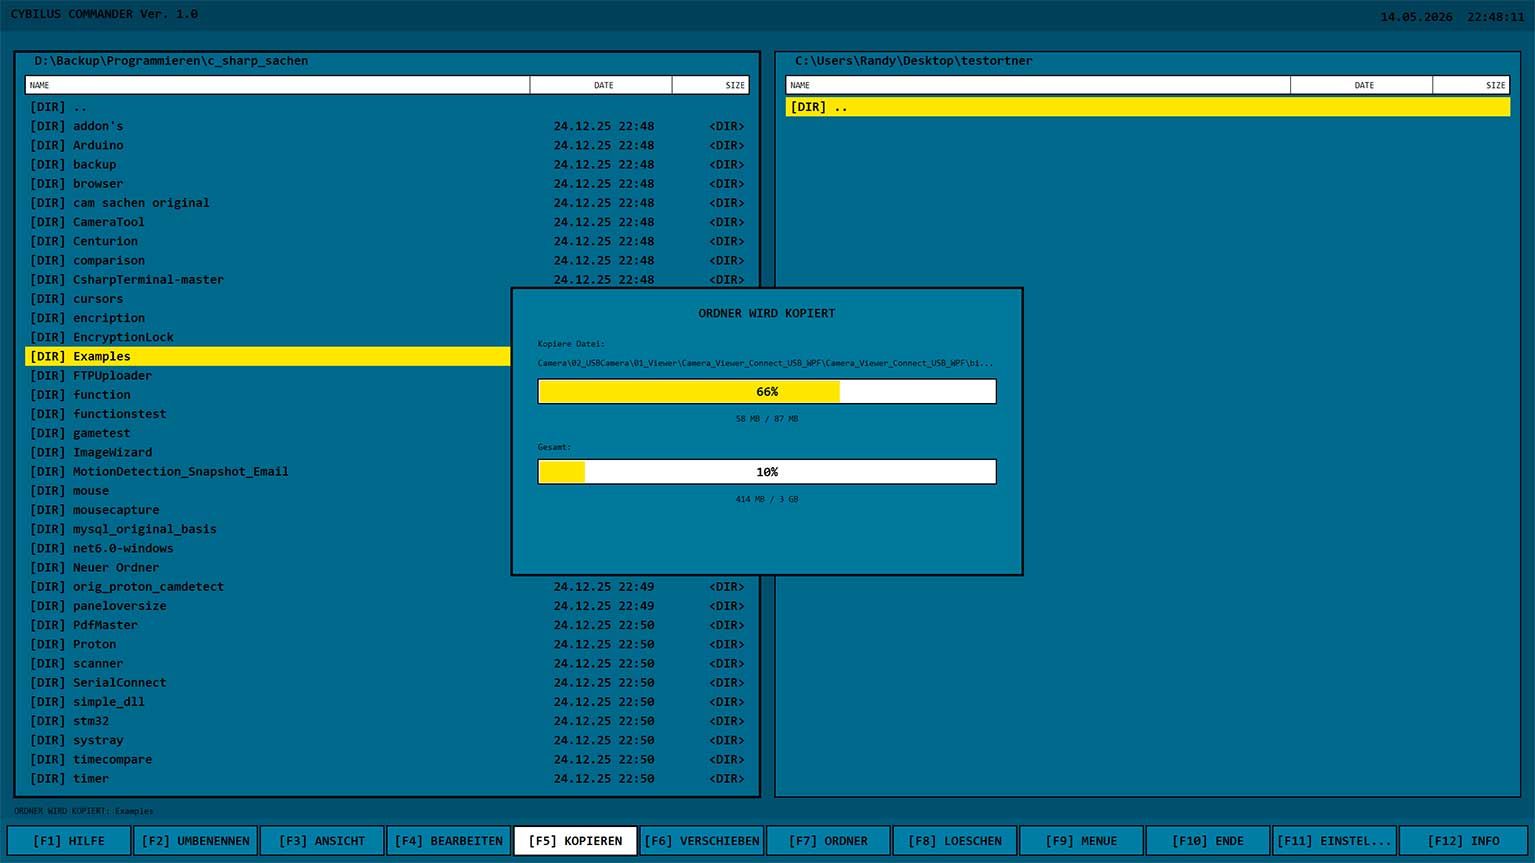The height and width of the screenshot is (863, 1535).
Task: Select the Neuer Ordner directory
Action: pyautogui.click(x=268, y=568)
